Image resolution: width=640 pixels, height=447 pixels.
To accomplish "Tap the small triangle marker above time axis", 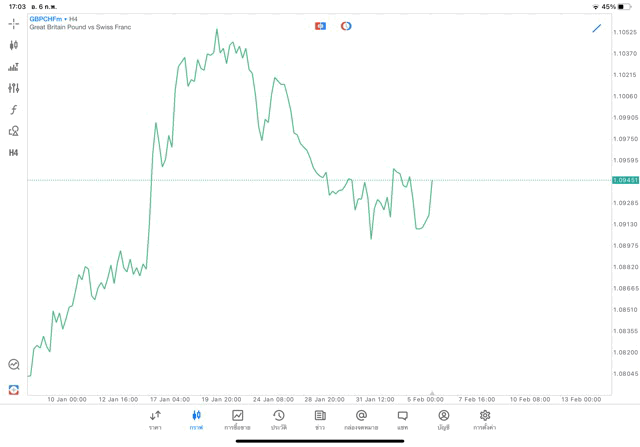I will [x=432, y=394].
